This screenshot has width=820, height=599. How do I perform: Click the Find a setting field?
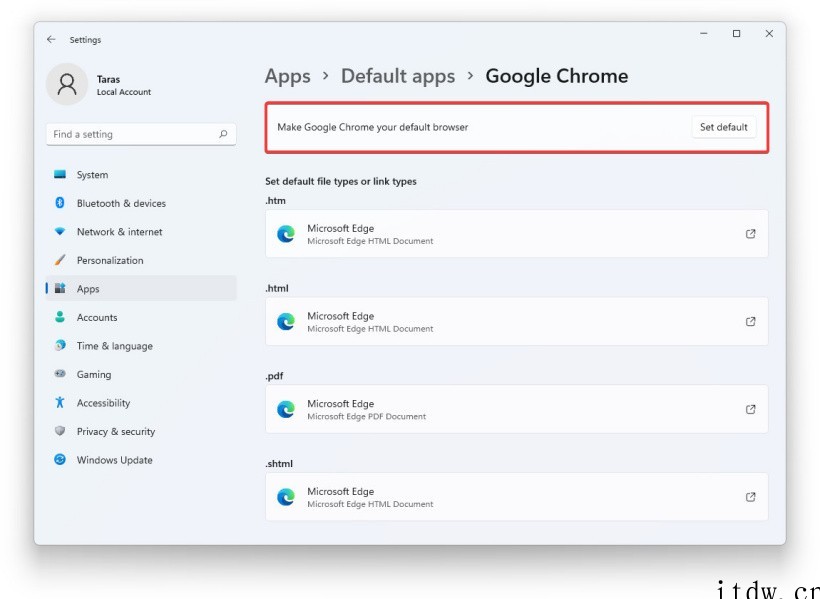tap(141, 134)
